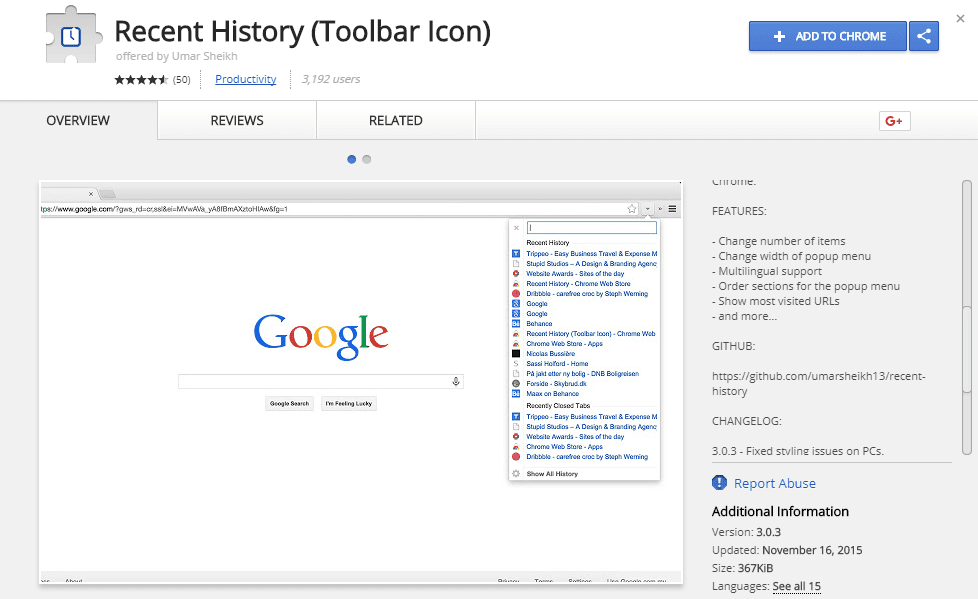This screenshot has width=978, height=599.
Task: Close the extension details dialog
Action: (x=961, y=19)
